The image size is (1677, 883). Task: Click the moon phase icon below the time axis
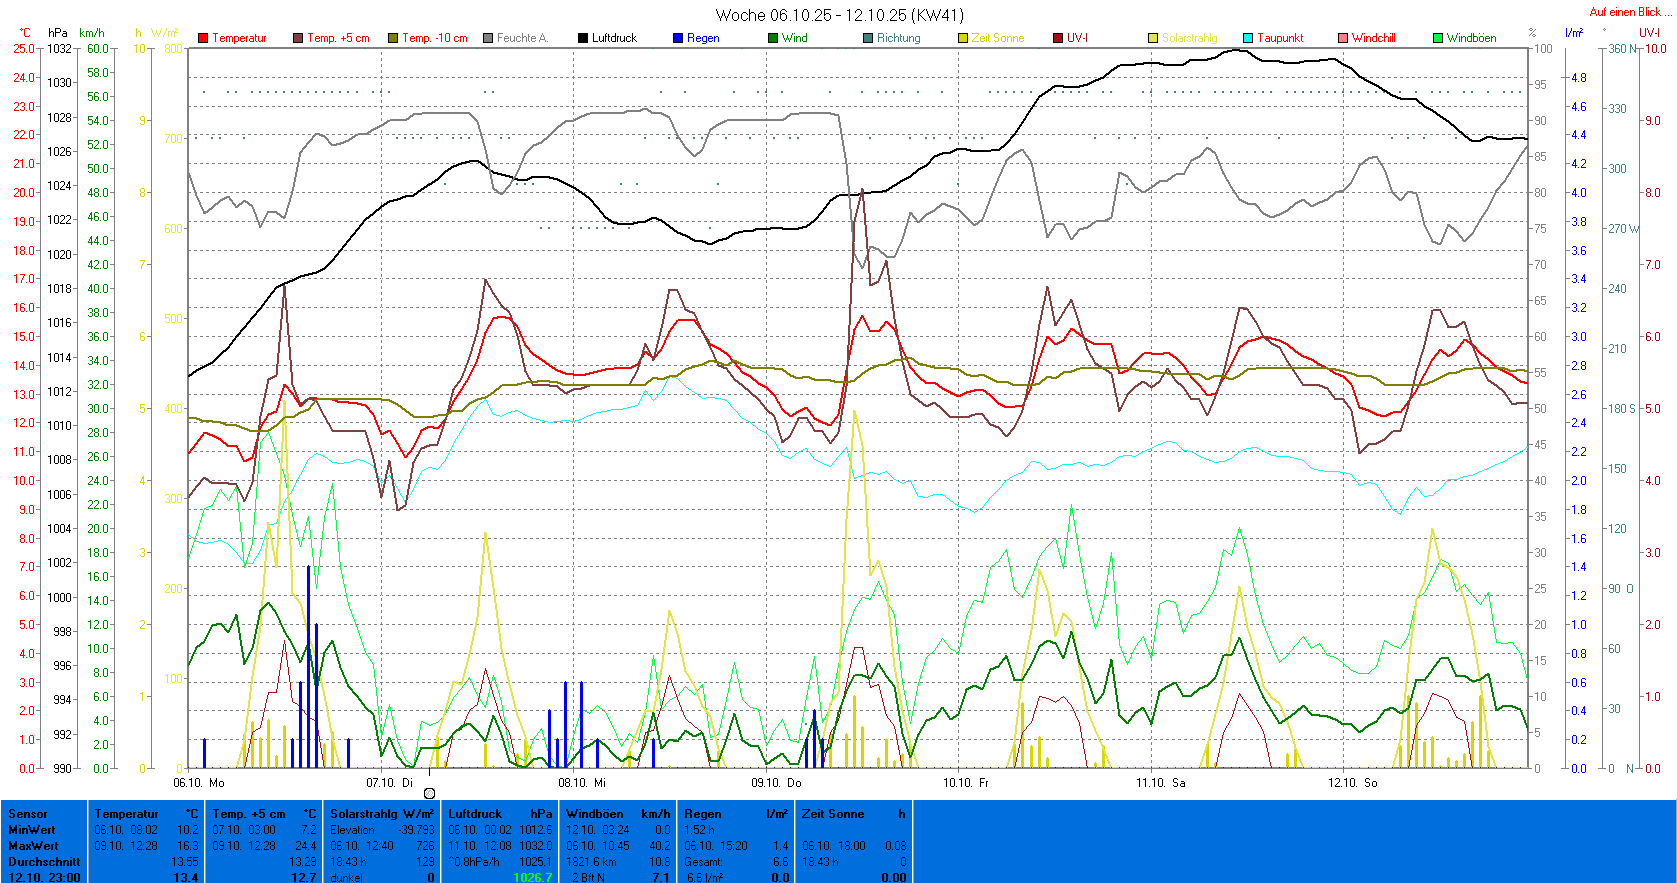point(429,794)
